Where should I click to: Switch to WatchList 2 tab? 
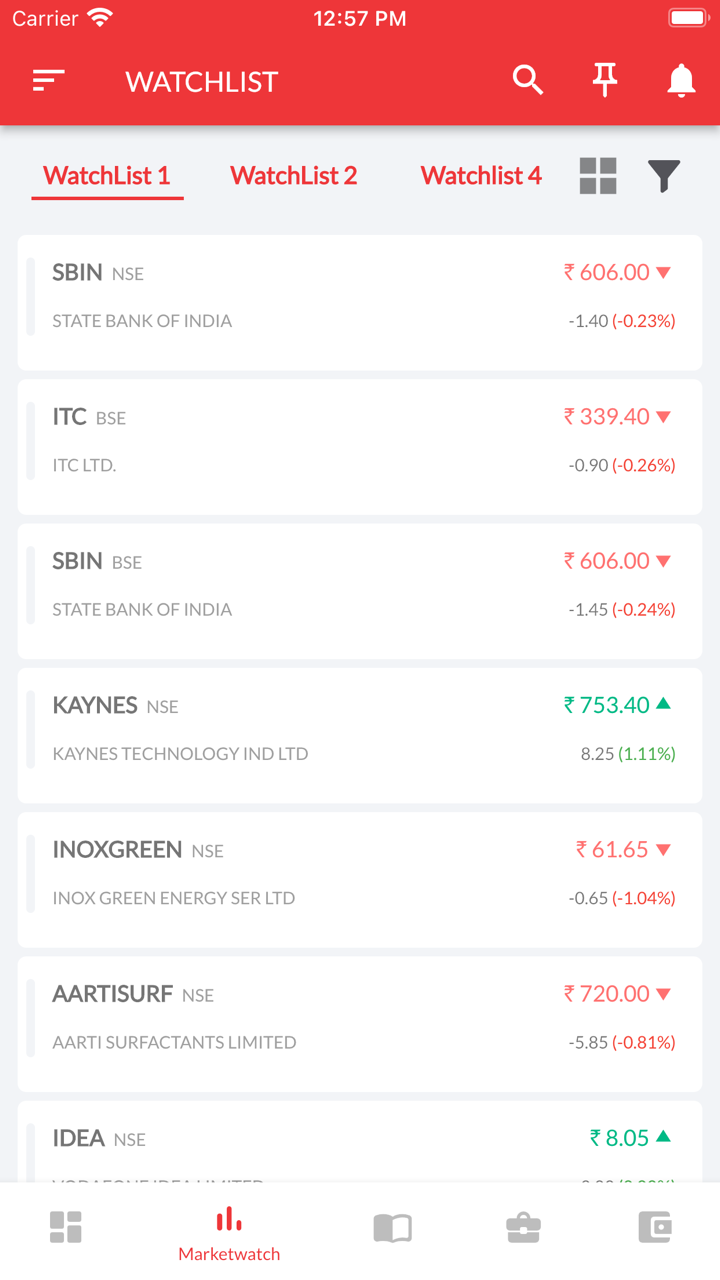(x=293, y=176)
